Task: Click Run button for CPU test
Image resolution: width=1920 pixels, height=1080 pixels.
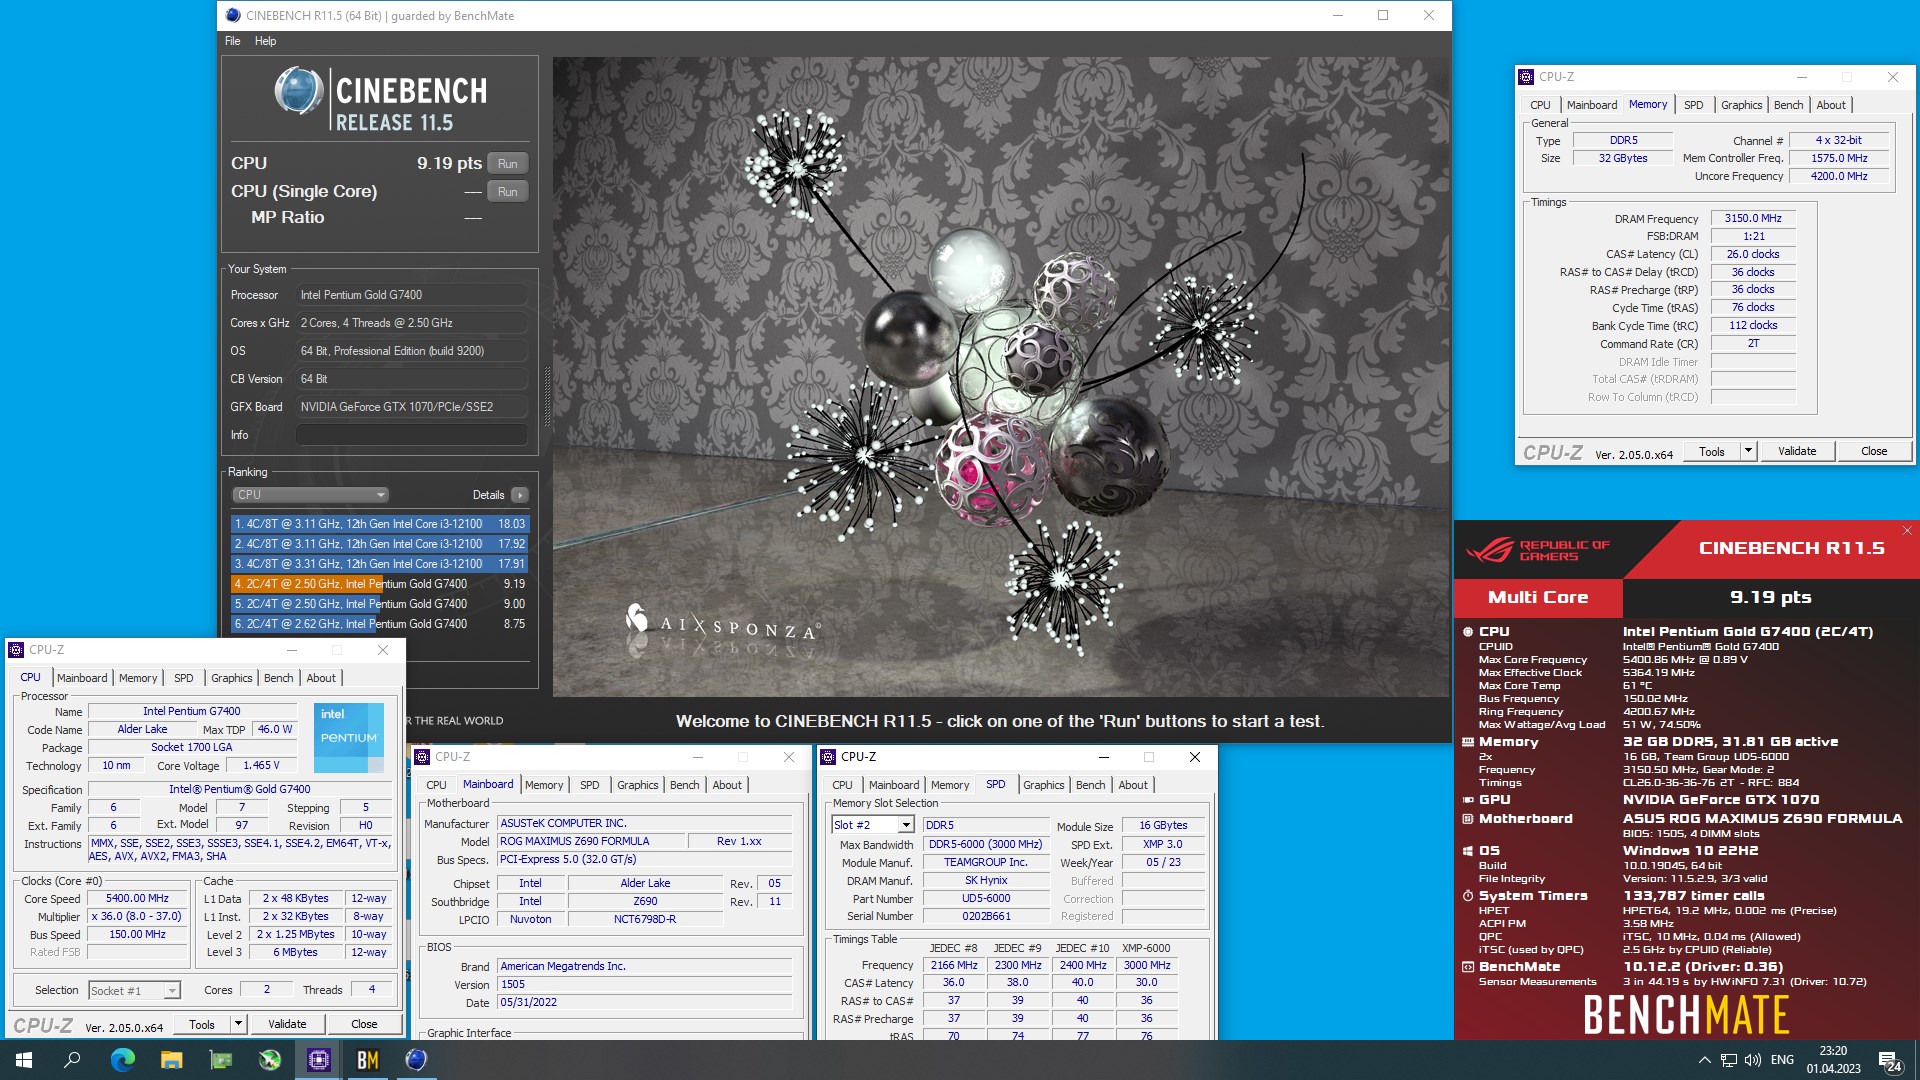Action: [x=508, y=164]
